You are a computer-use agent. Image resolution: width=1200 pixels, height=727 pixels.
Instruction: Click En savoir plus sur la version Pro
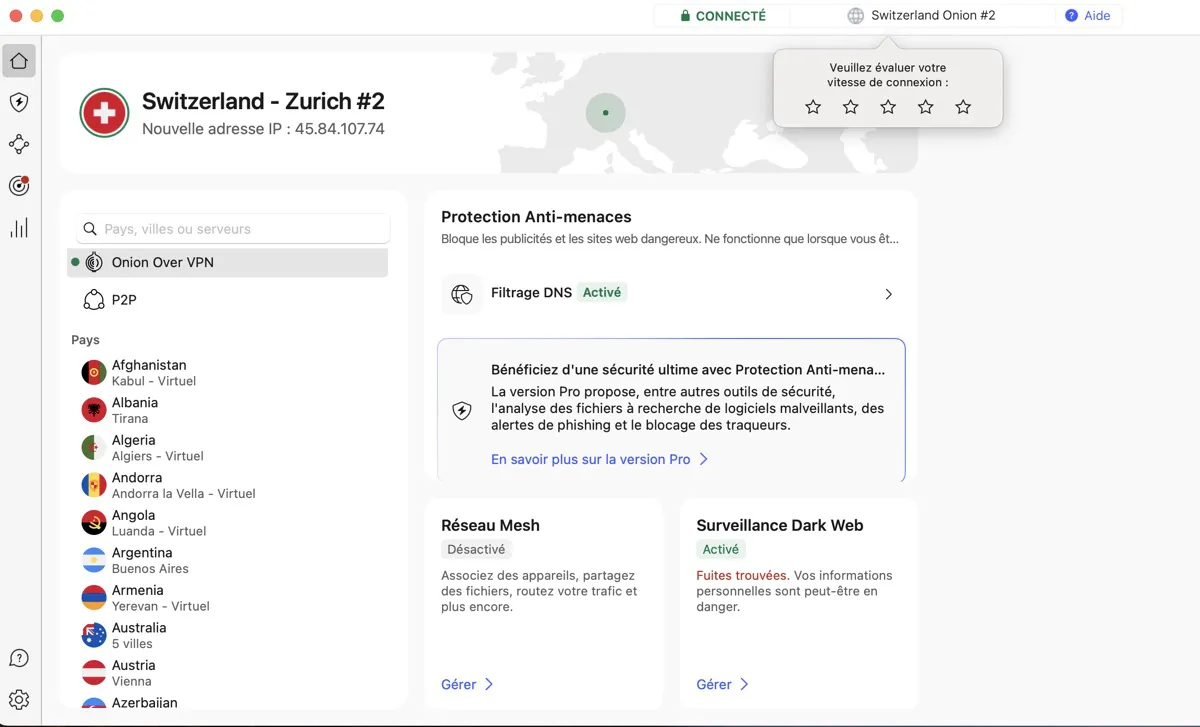tap(599, 459)
